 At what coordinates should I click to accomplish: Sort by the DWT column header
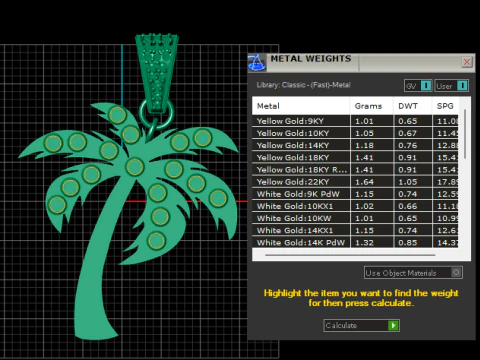click(413, 106)
